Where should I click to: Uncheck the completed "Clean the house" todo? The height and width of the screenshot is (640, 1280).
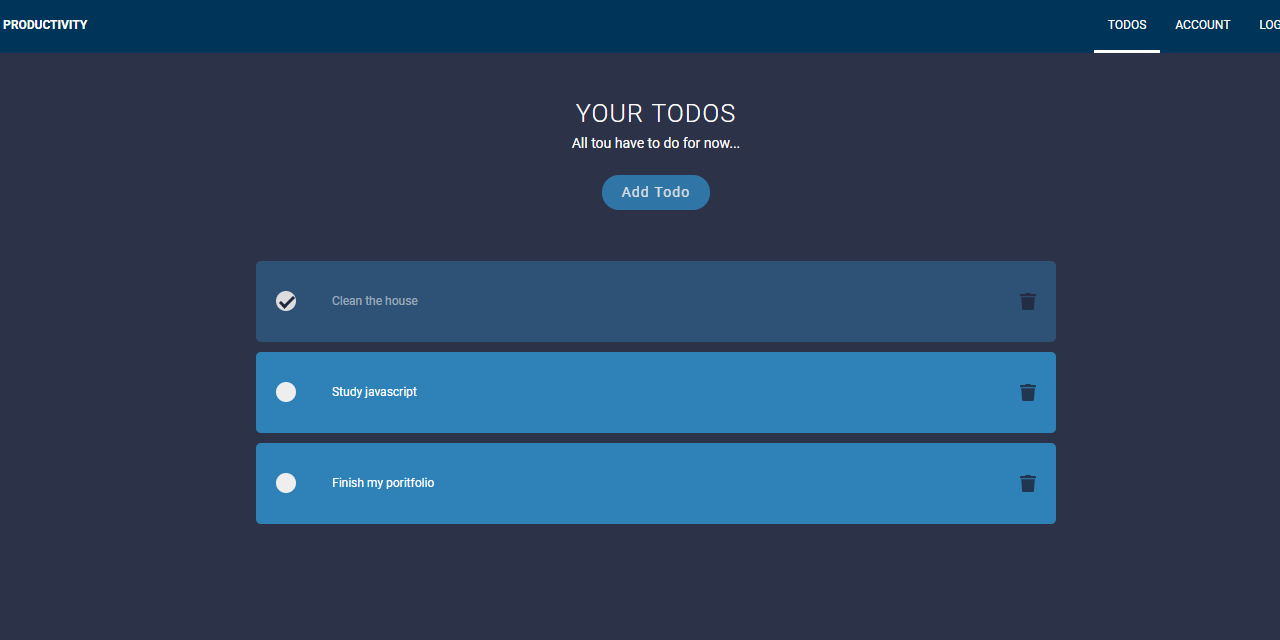[286, 301]
